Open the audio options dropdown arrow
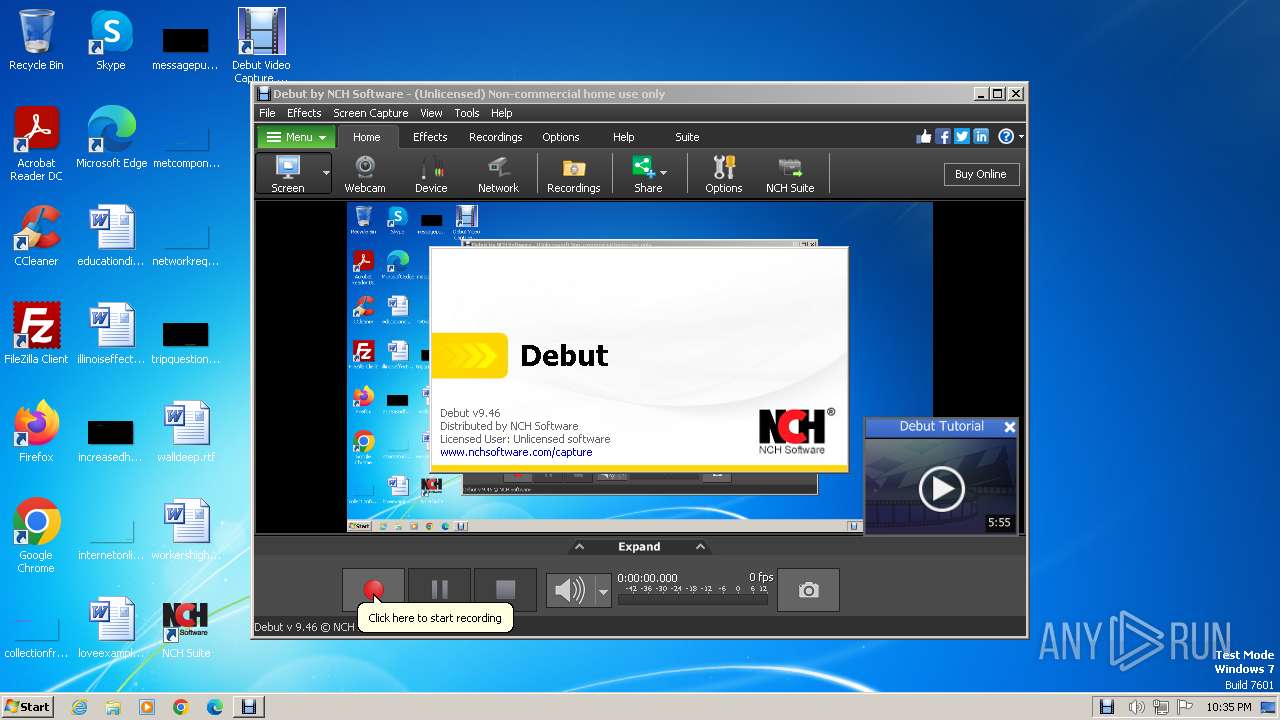1280x720 pixels. click(602, 591)
